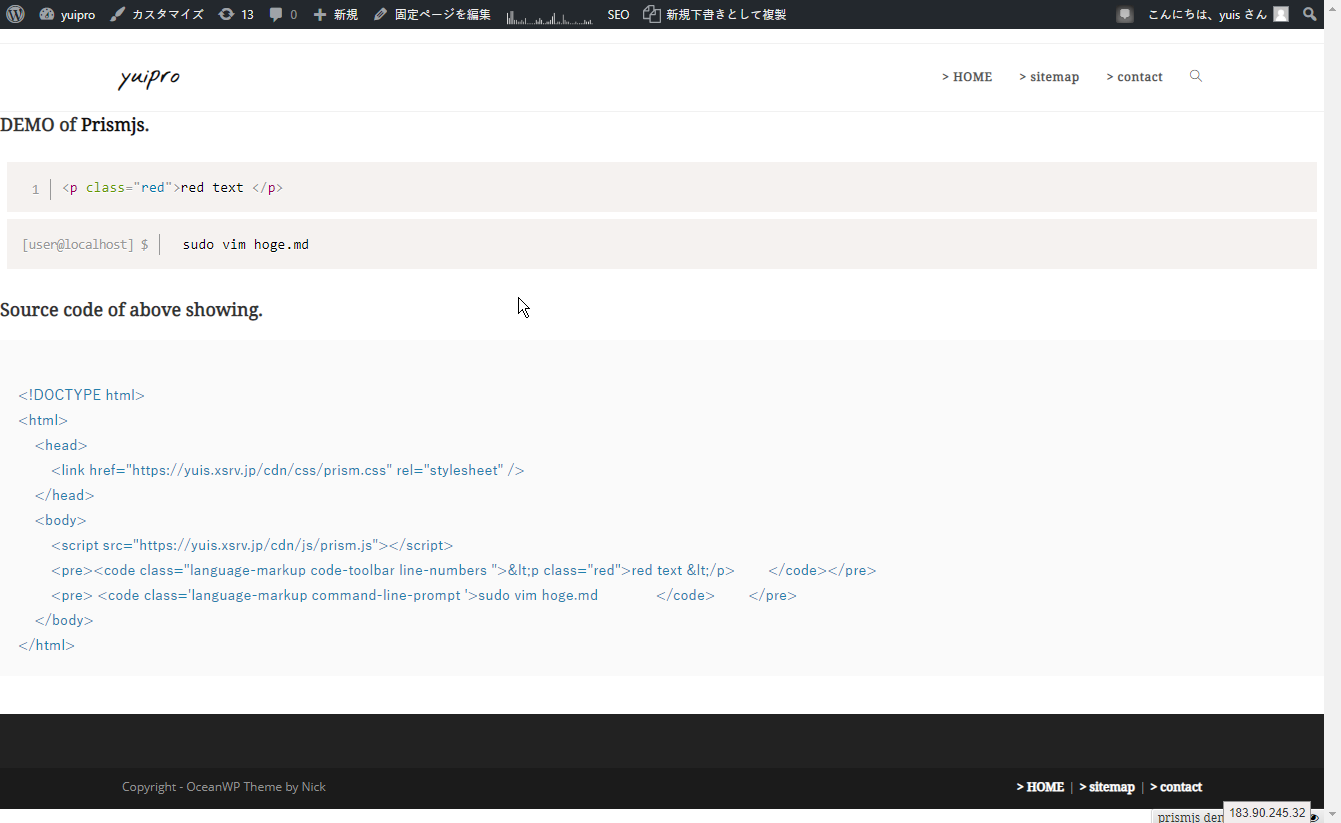Toggle the header search icon

click(x=1196, y=76)
